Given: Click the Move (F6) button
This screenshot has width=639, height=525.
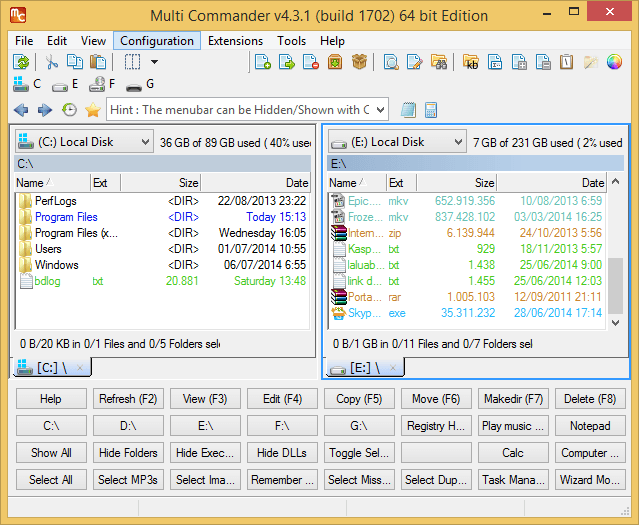Looking at the screenshot, I should tap(436, 399).
